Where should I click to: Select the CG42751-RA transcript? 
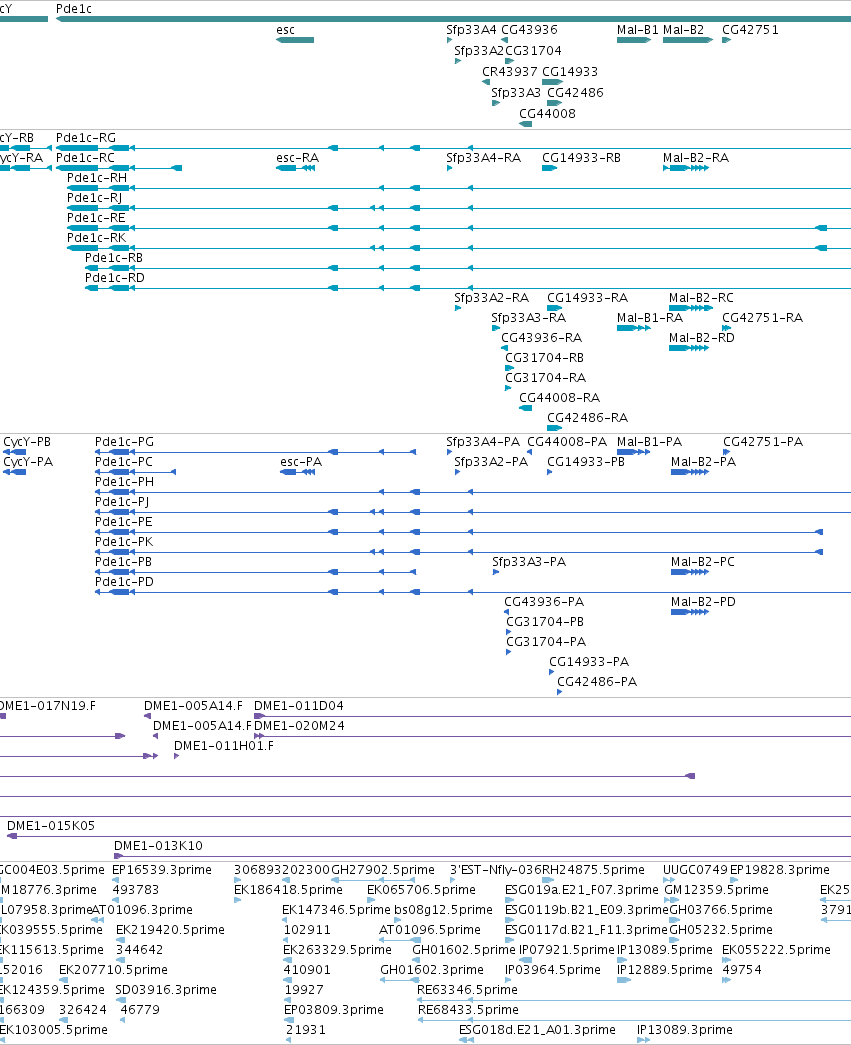coord(762,318)
